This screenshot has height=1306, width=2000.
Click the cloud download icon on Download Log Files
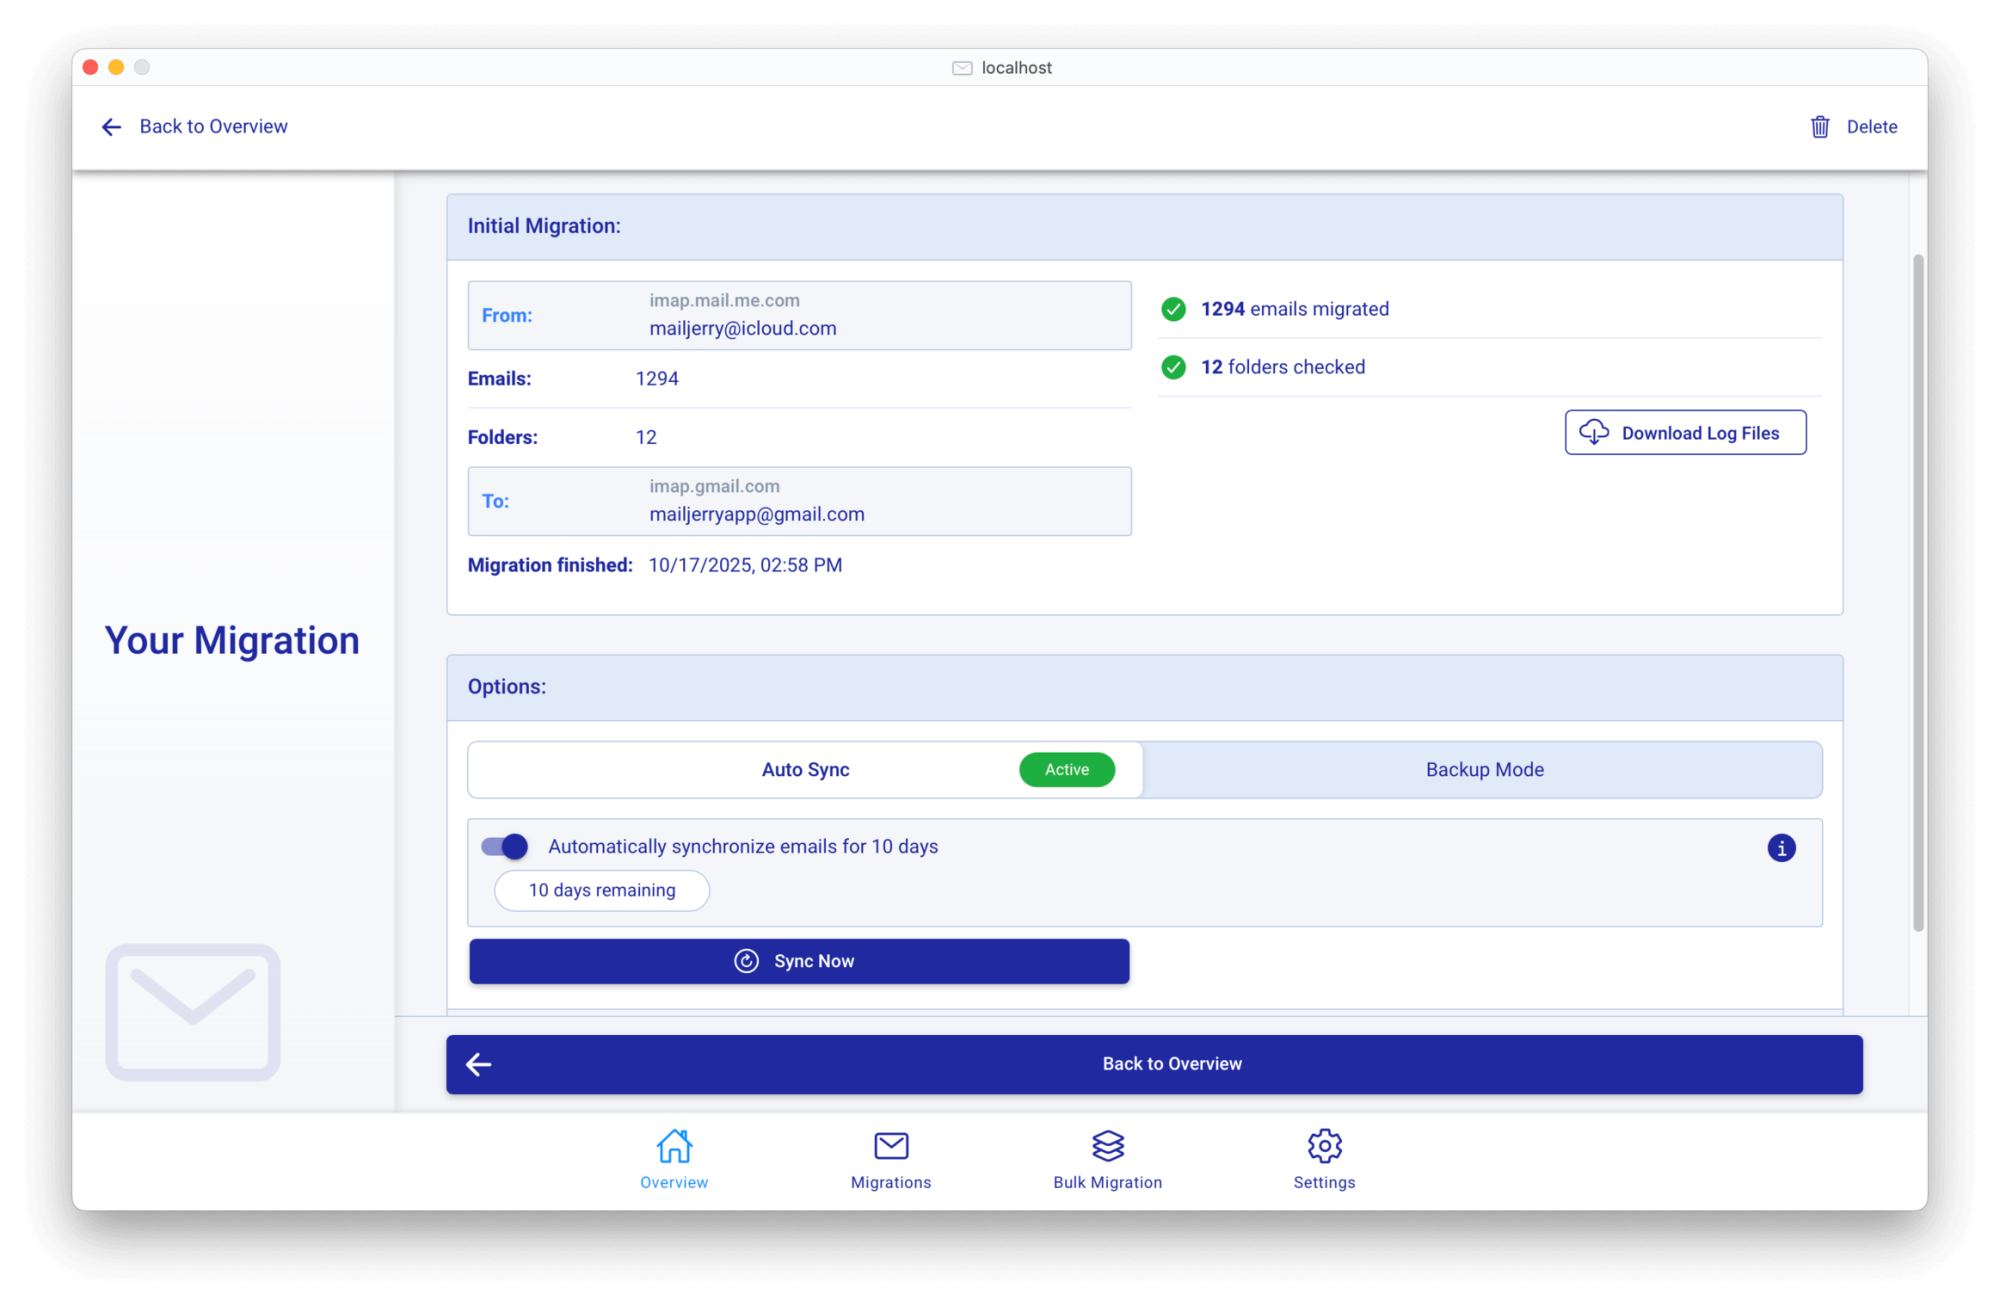[1594, 432]
